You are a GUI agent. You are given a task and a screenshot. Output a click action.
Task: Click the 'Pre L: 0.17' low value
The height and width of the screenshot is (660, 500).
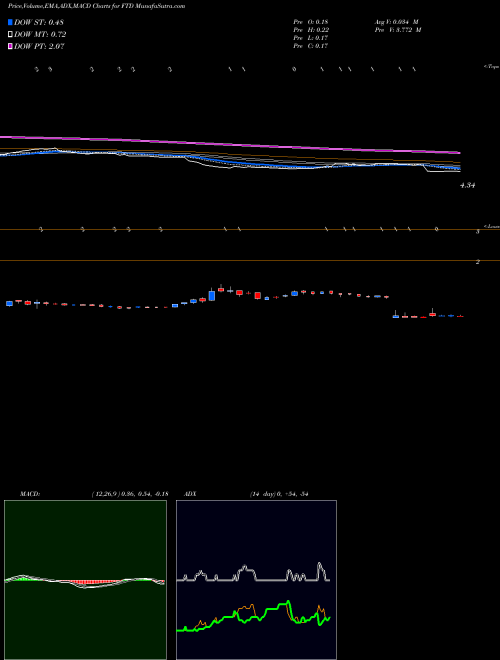[311, 38]
